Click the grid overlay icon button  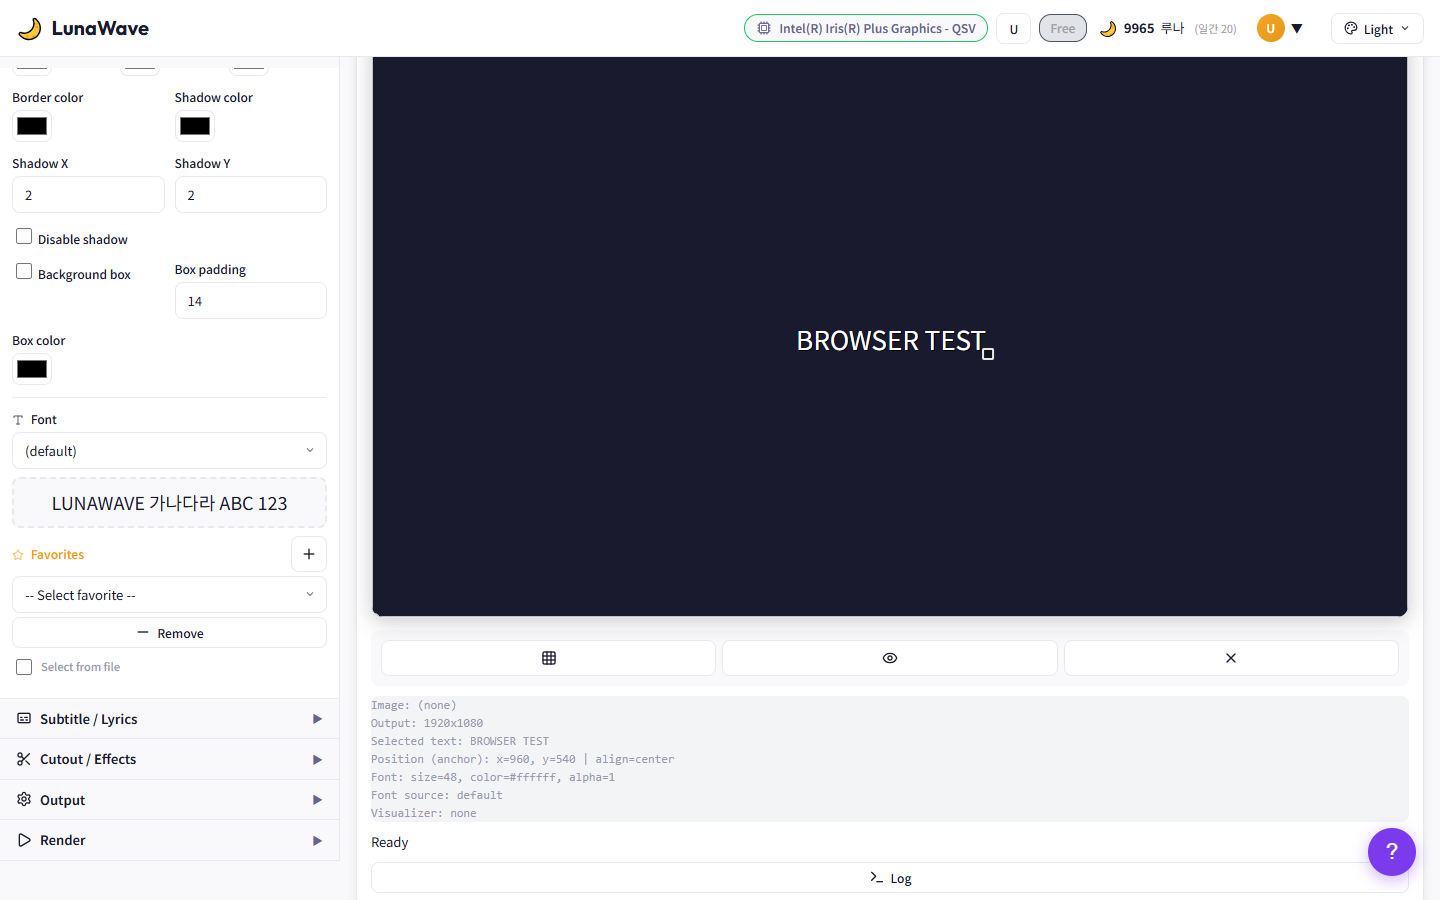(548, 658)
